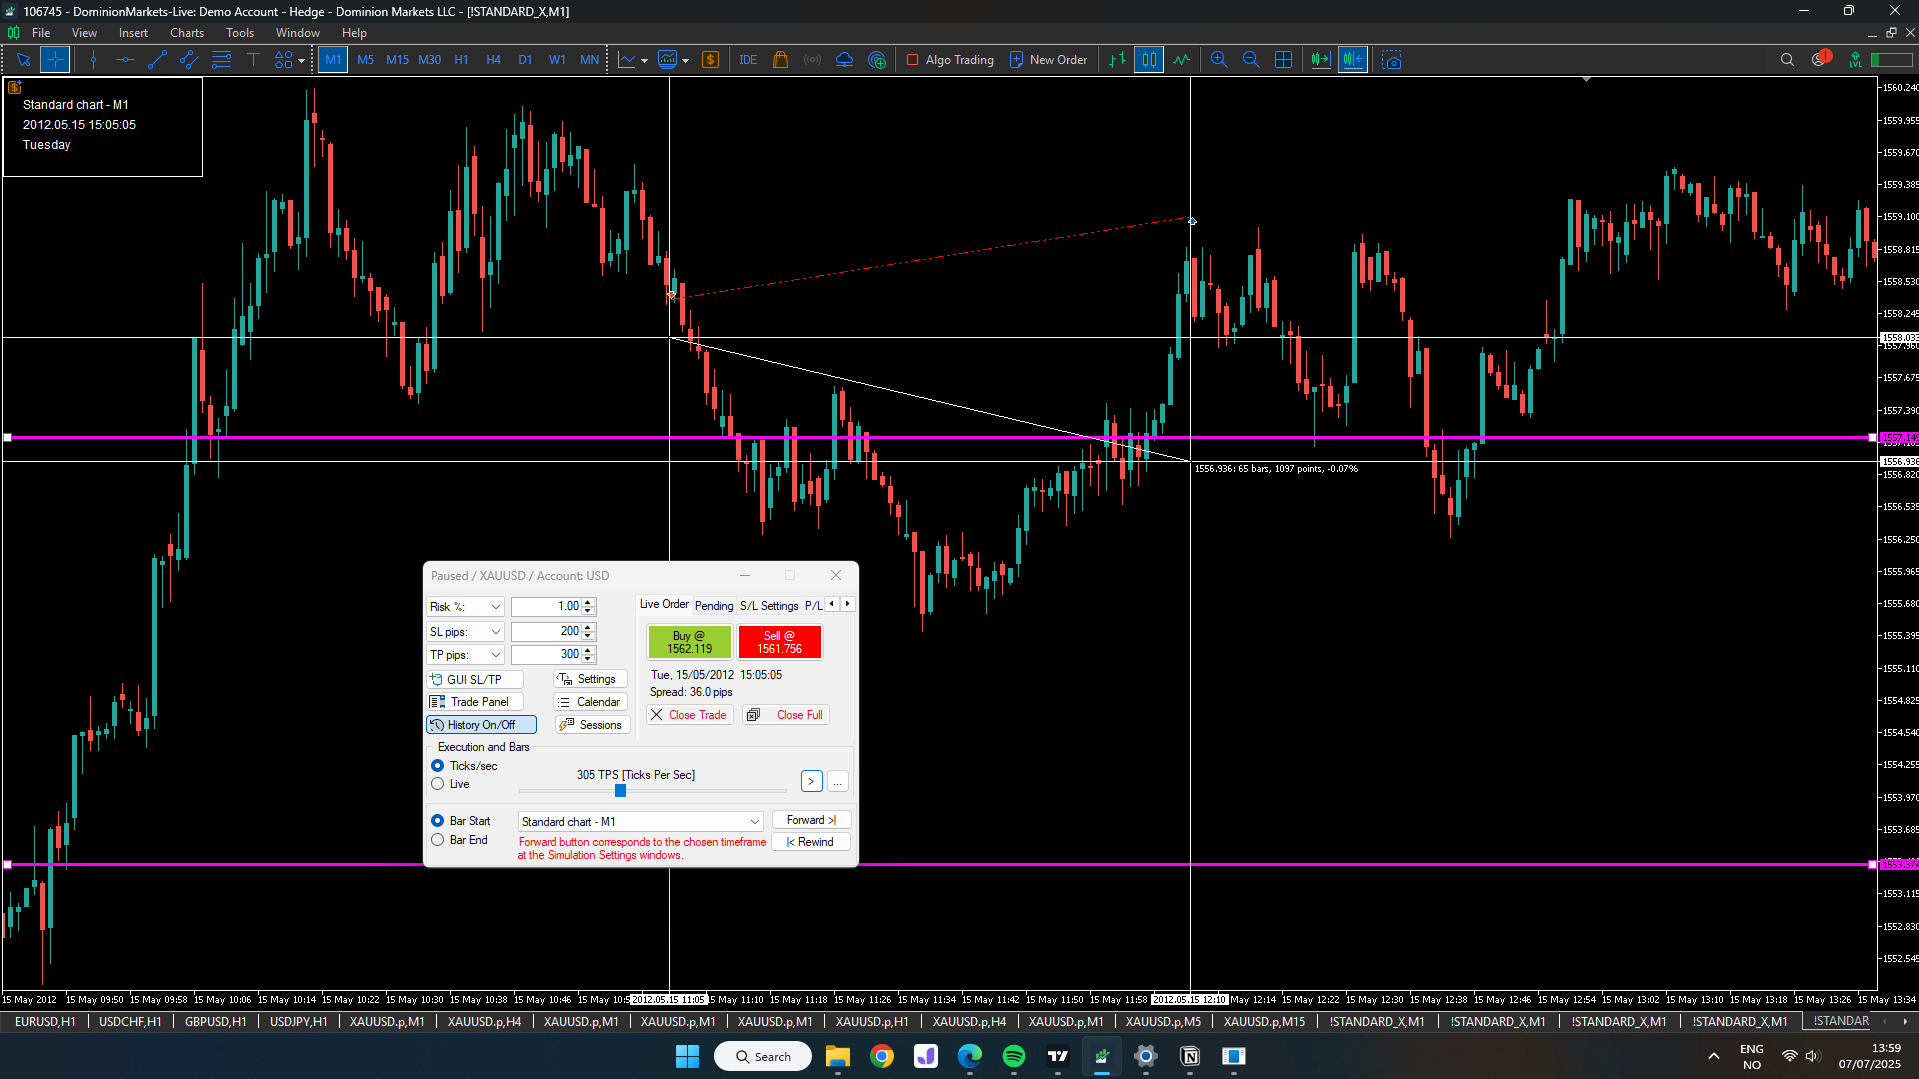The height and width of the screenshot is (1079, 1919).
Task: Switch to the D1 timeframe
Action: click(x=525, y=60)
